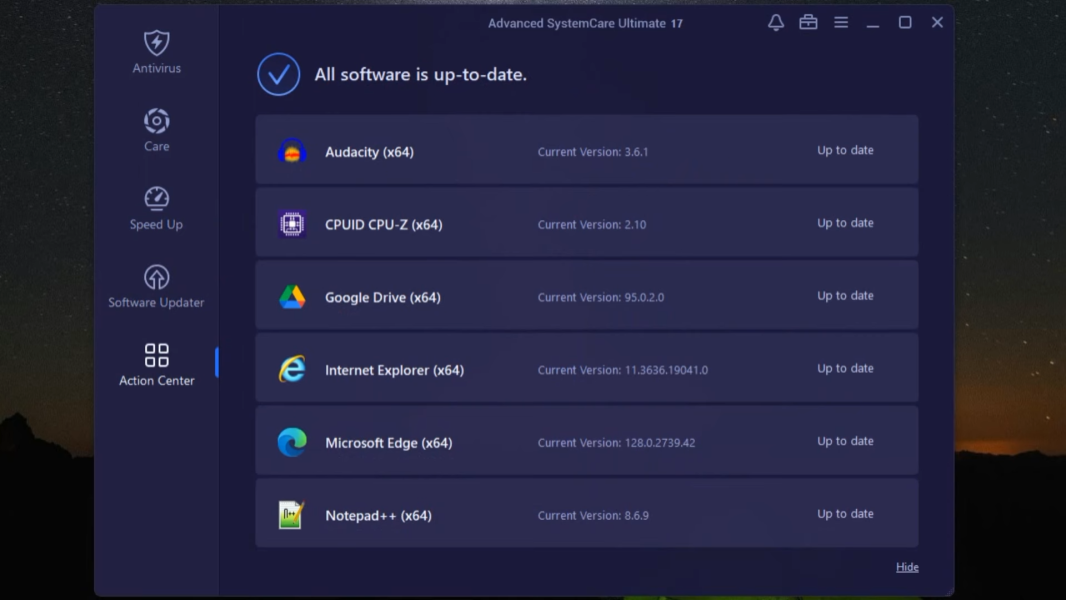Viewport: 1066px width, 600px height.
Task: Click Current Version: 2.10 text
Action: (x=591, y=225)
